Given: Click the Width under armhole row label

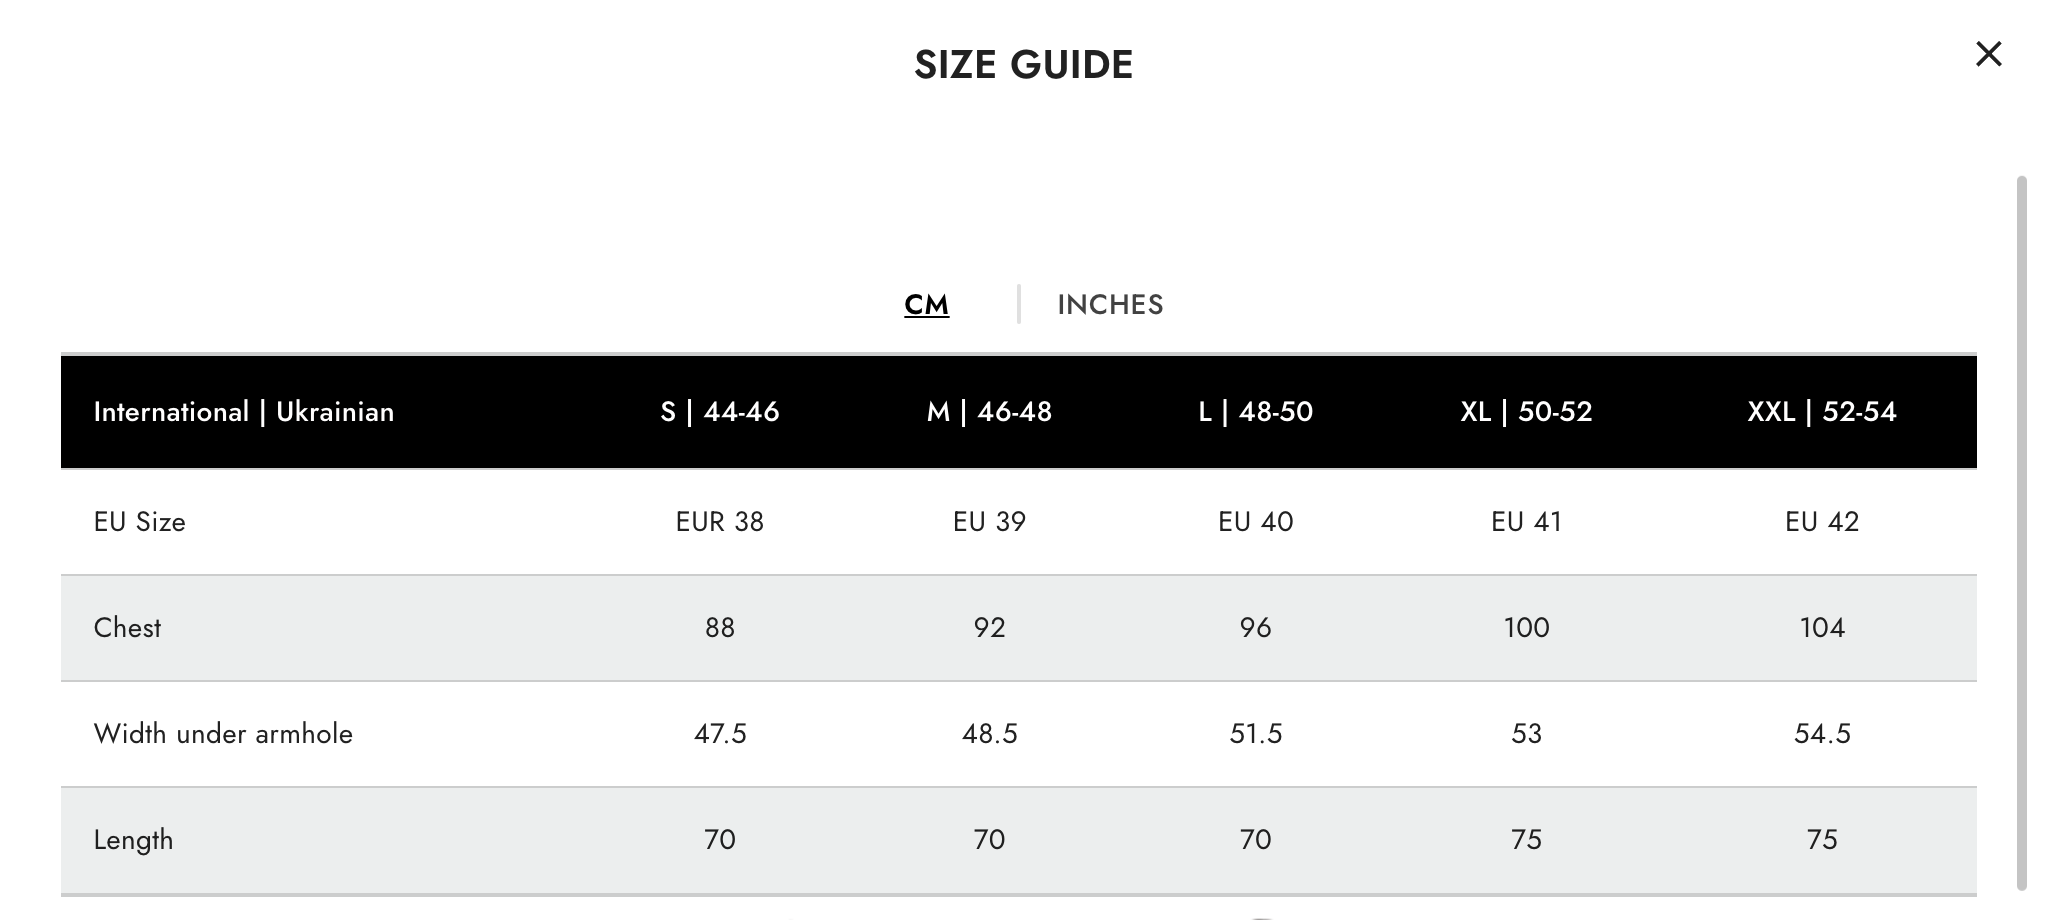Looking at the screenshot, I should [223, 734].
